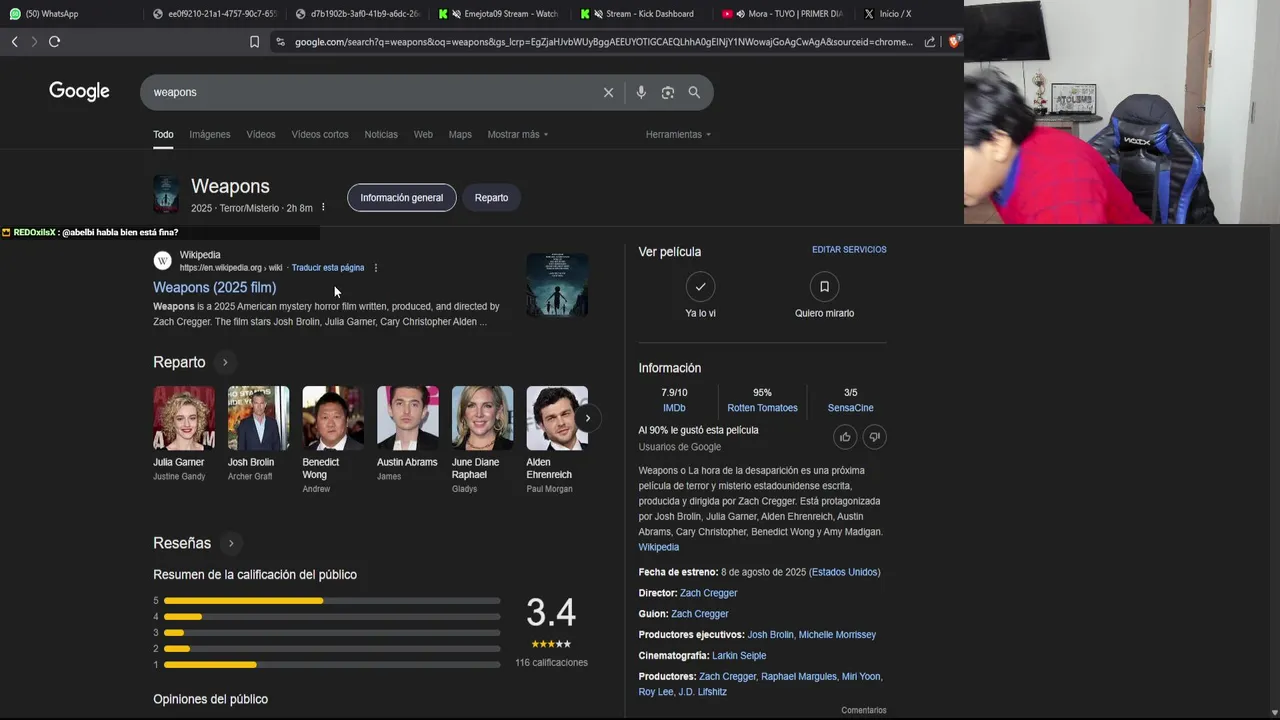Open the Rotten Tomatoes link
Viewport: 1280px width, 720px height.
(762, 408)
